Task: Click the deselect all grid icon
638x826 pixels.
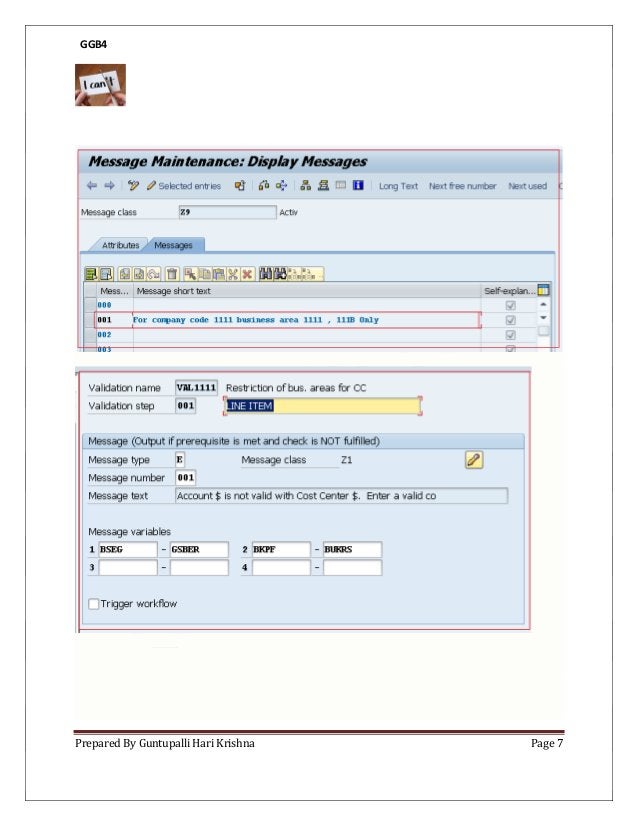Action: point(106,274)
